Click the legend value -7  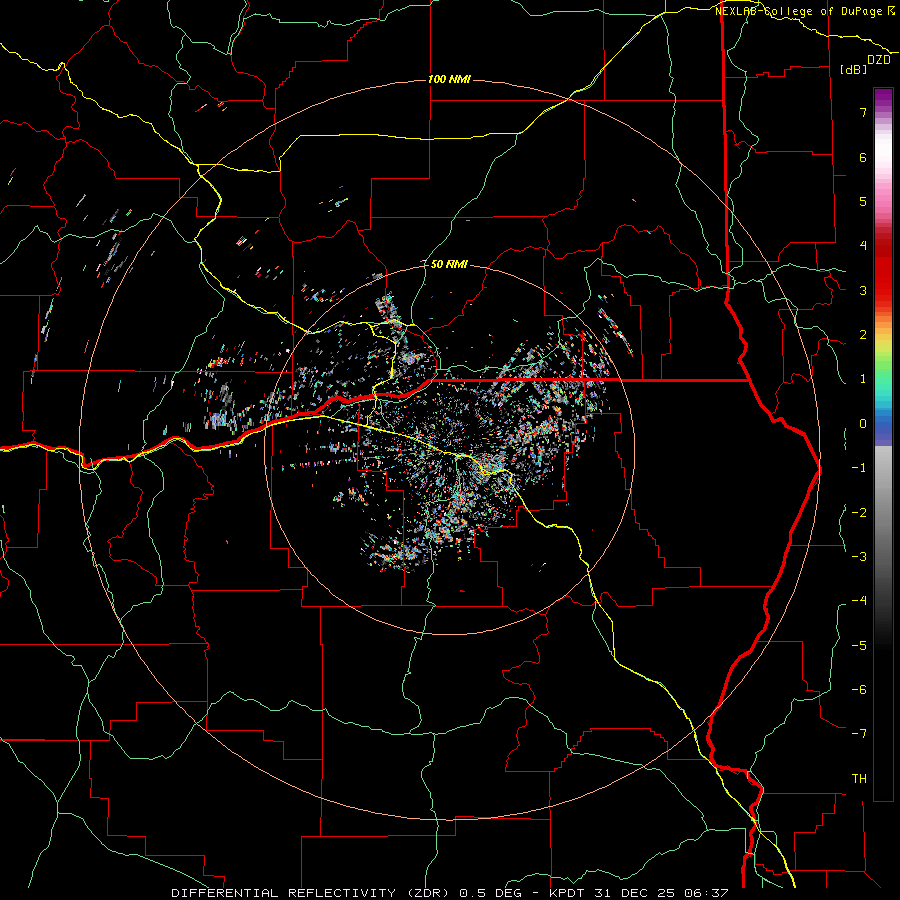859,734
